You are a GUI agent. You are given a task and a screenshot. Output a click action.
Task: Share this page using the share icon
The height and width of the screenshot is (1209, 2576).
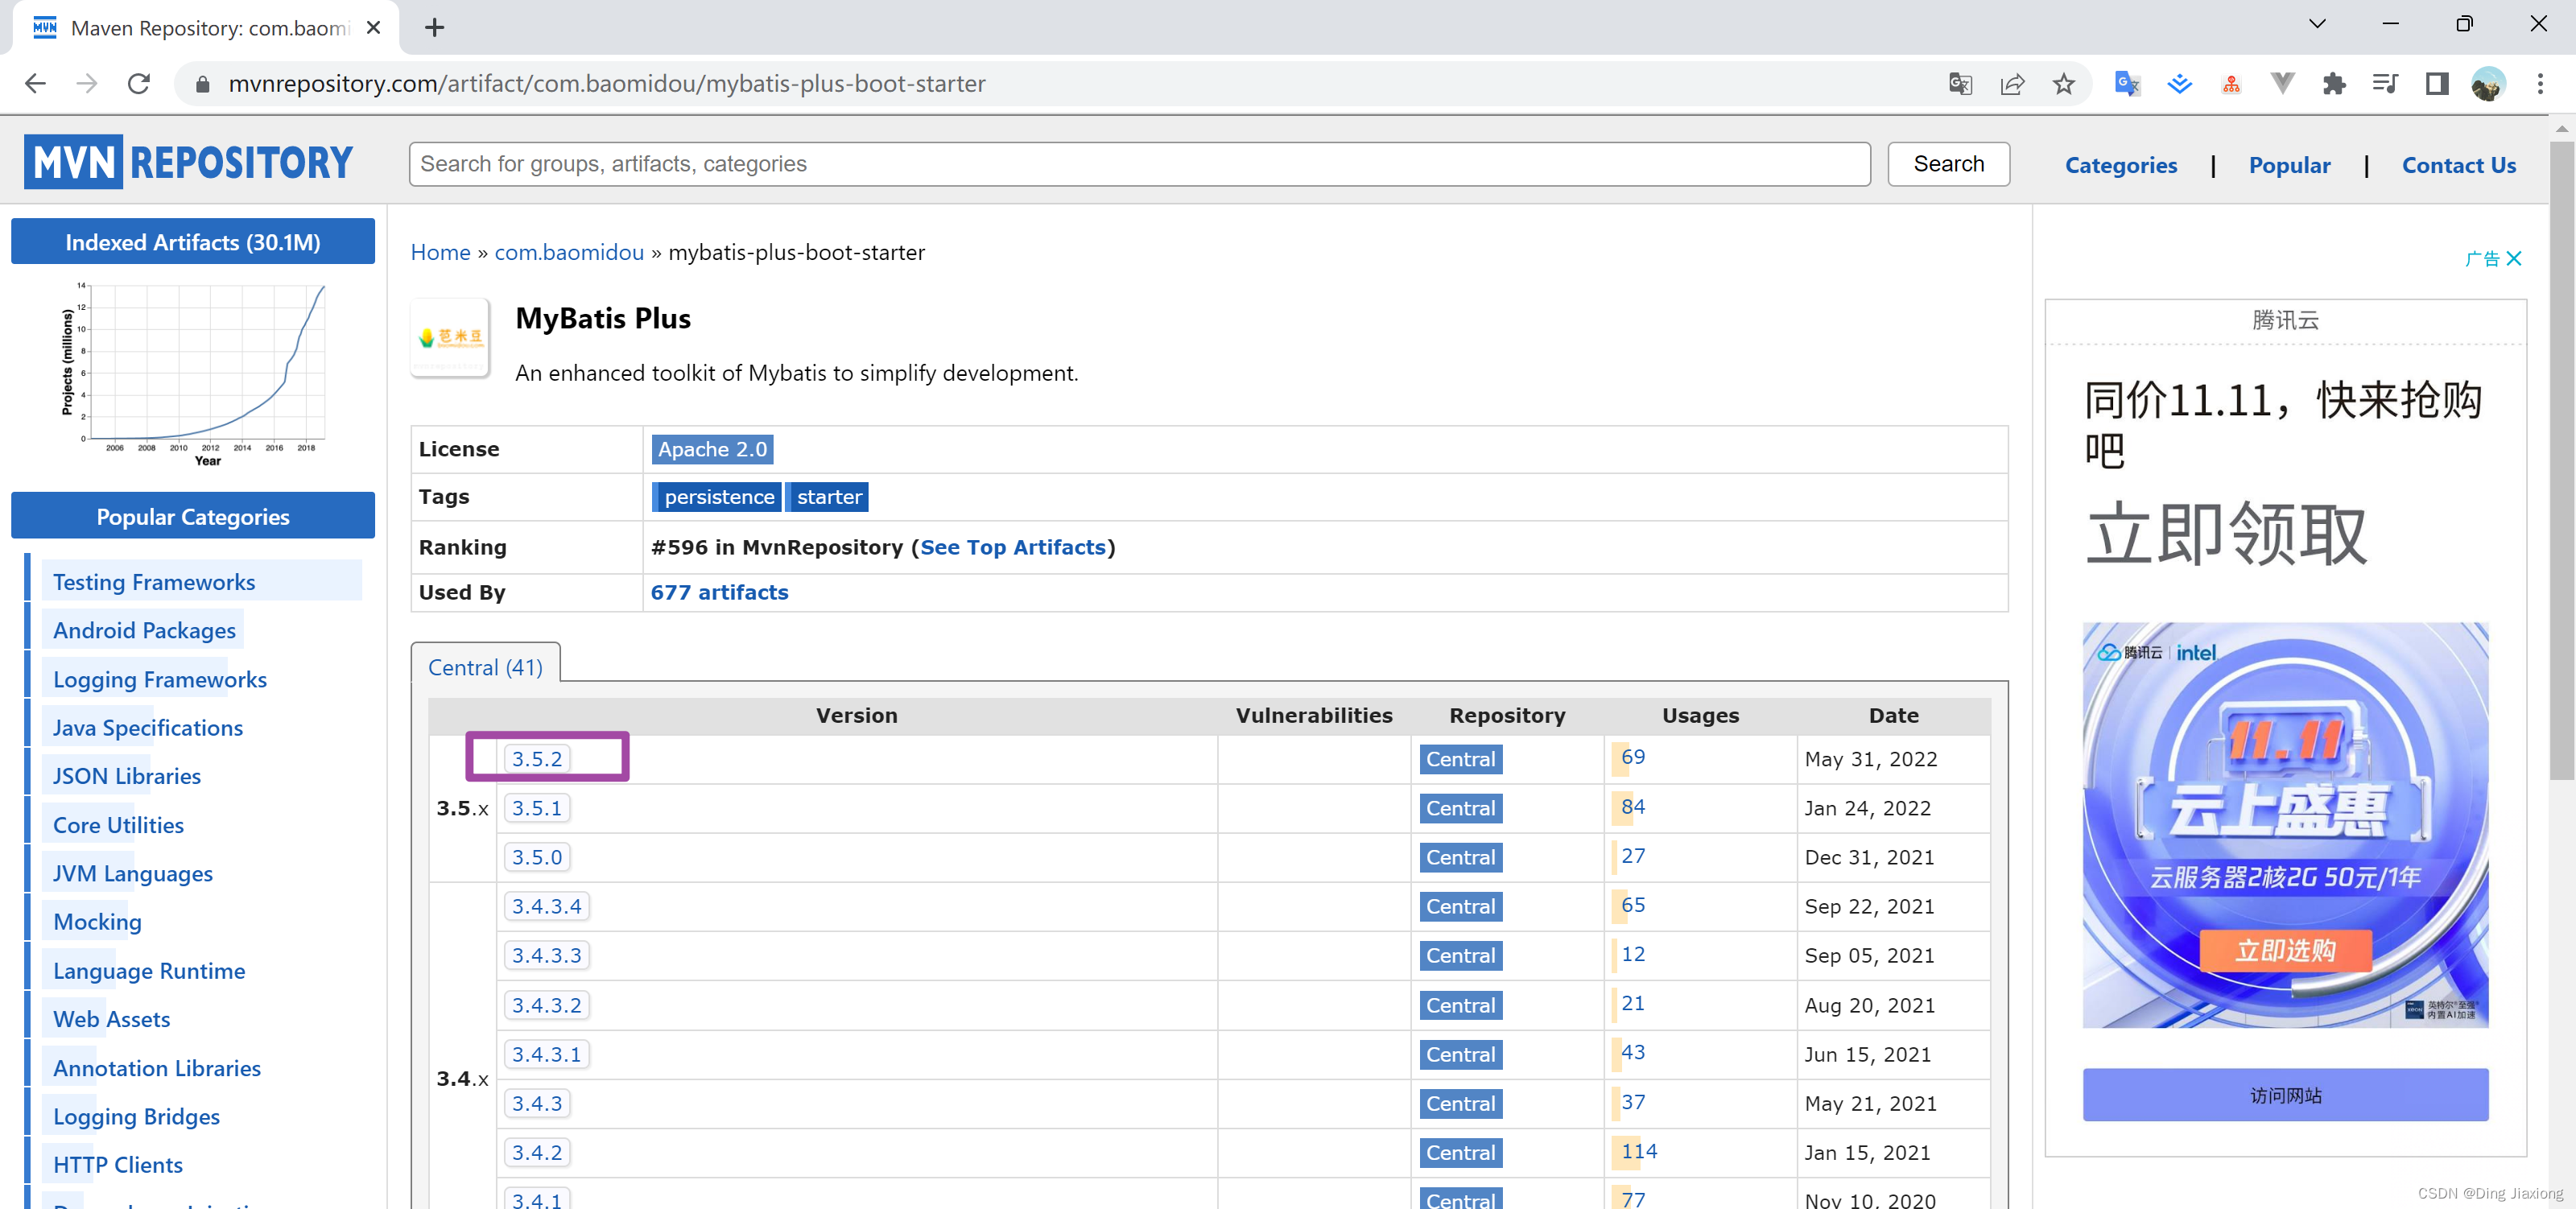click(x=2012, y=84)
